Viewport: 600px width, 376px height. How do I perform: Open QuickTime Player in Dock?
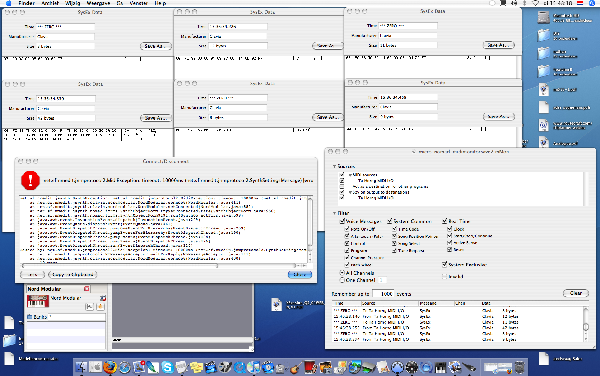click(x=240, y=367)
